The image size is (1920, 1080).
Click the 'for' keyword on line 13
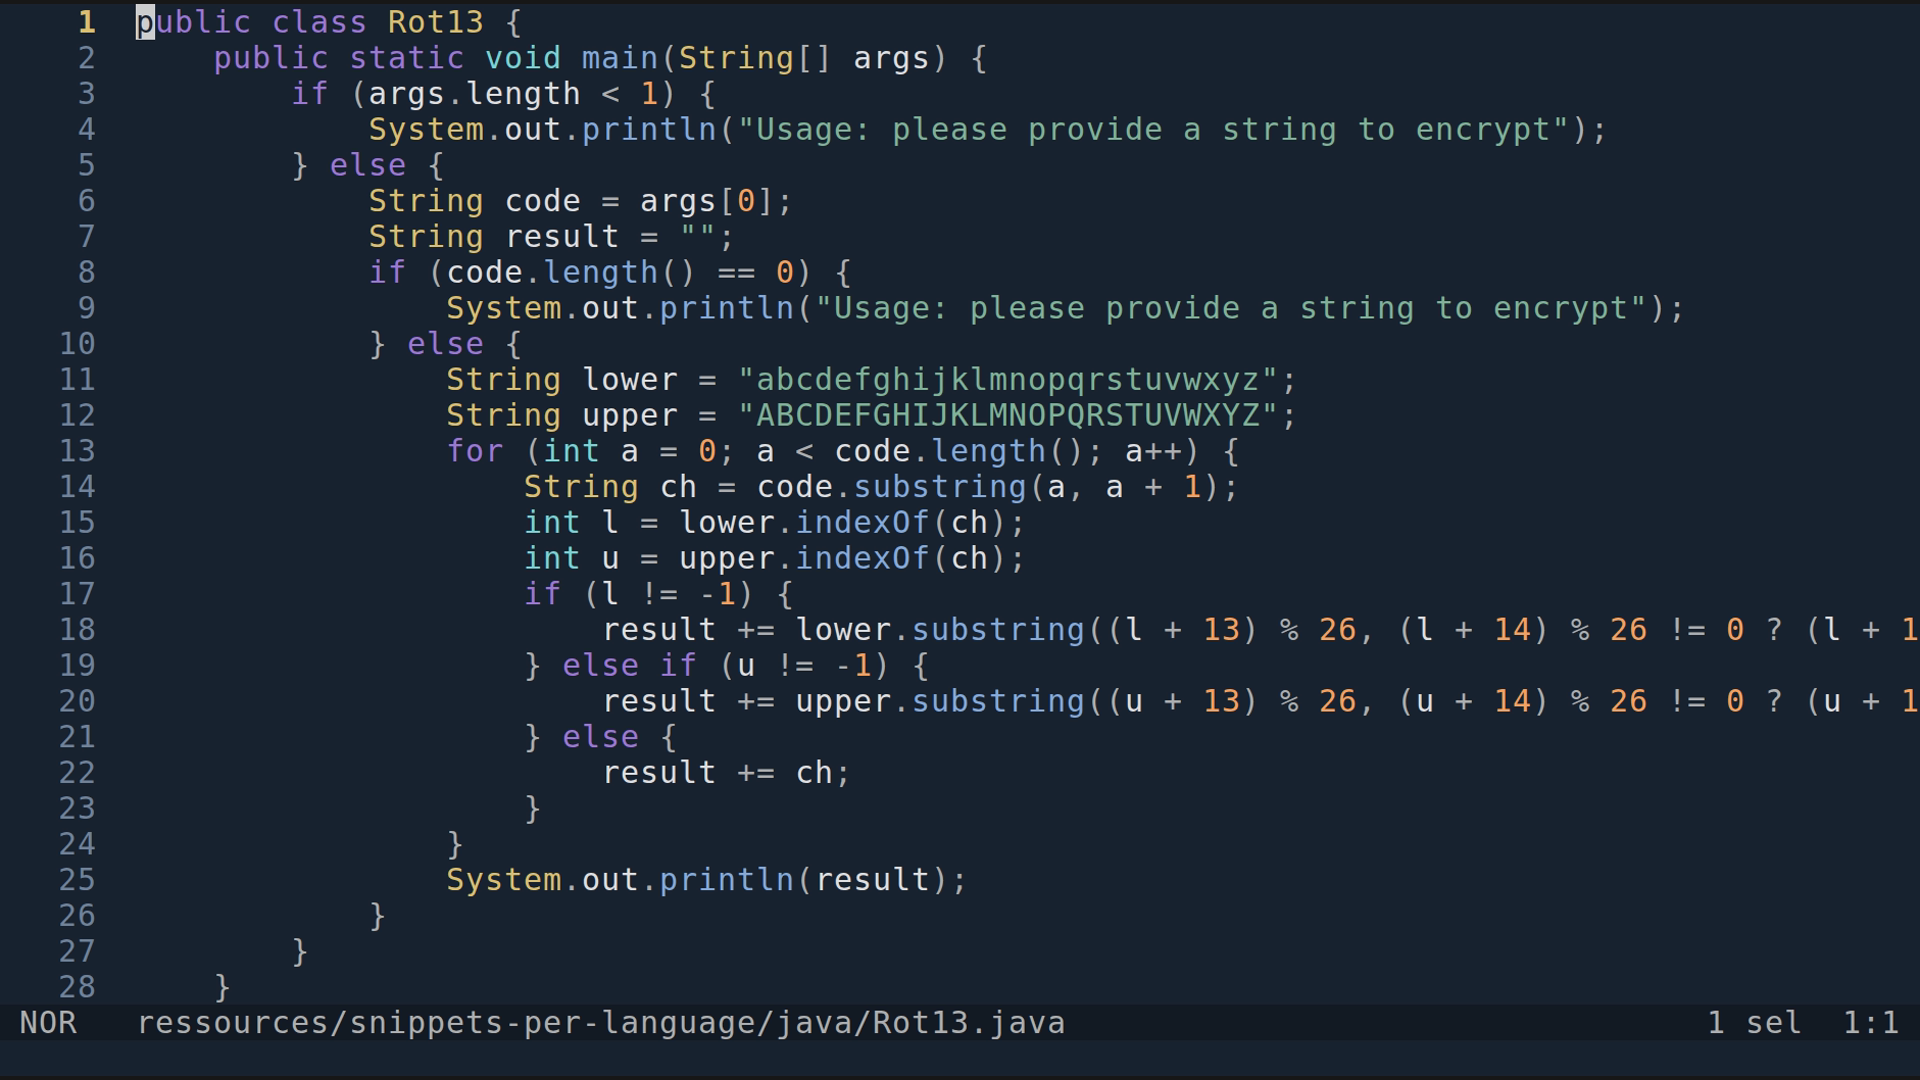[475, 451]
